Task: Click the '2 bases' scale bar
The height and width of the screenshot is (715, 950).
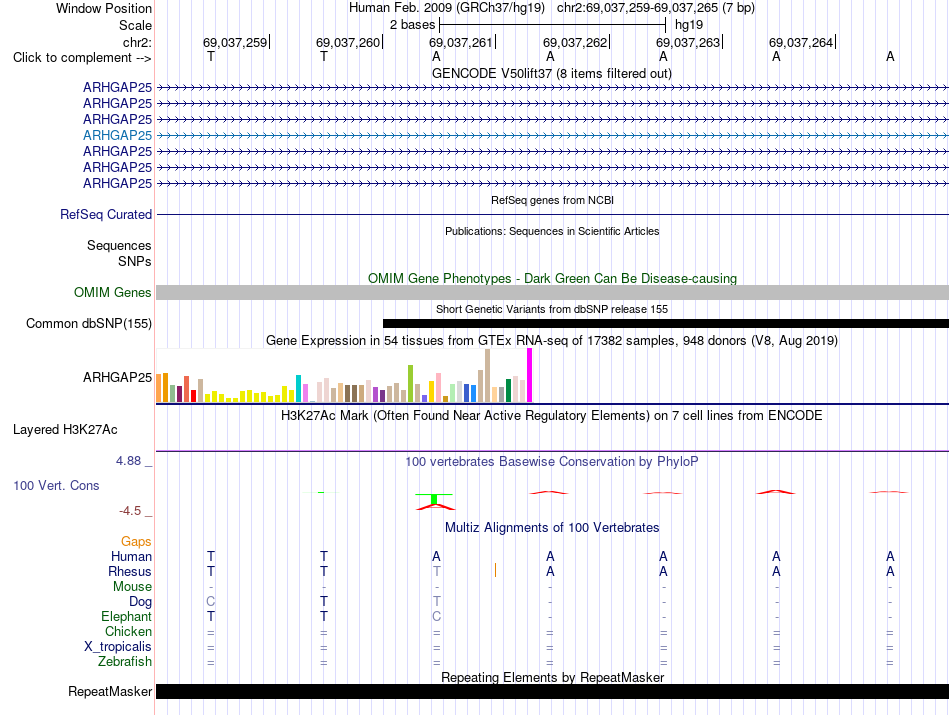Action: pos(553,25)
